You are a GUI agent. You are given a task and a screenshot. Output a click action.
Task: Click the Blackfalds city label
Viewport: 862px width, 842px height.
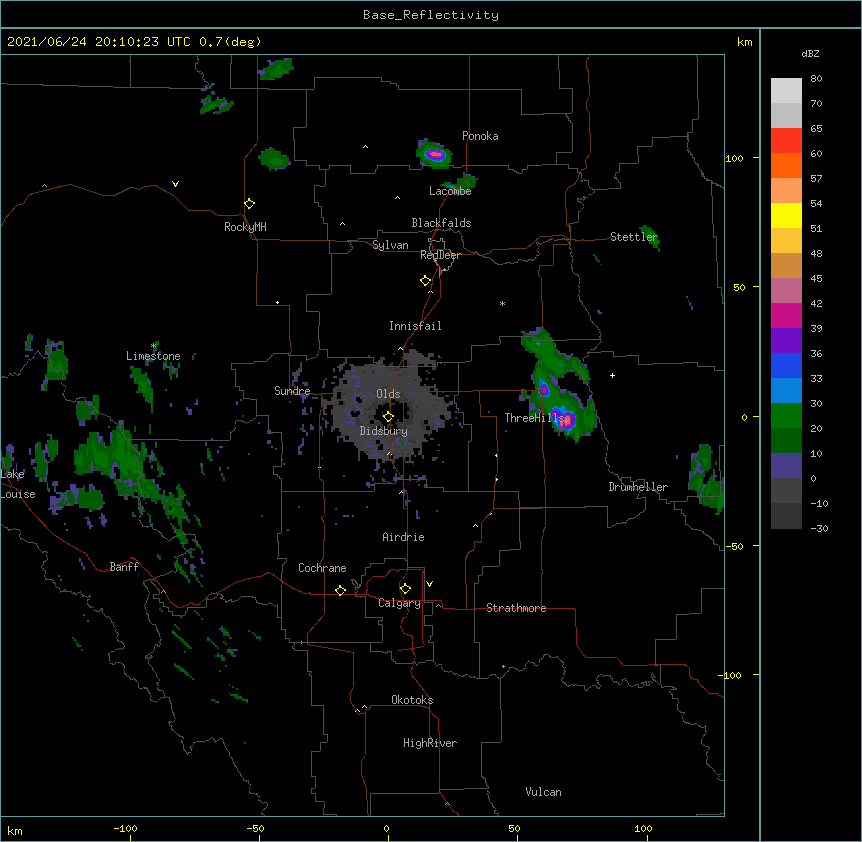pyautogui.click(x=441, y=223)
